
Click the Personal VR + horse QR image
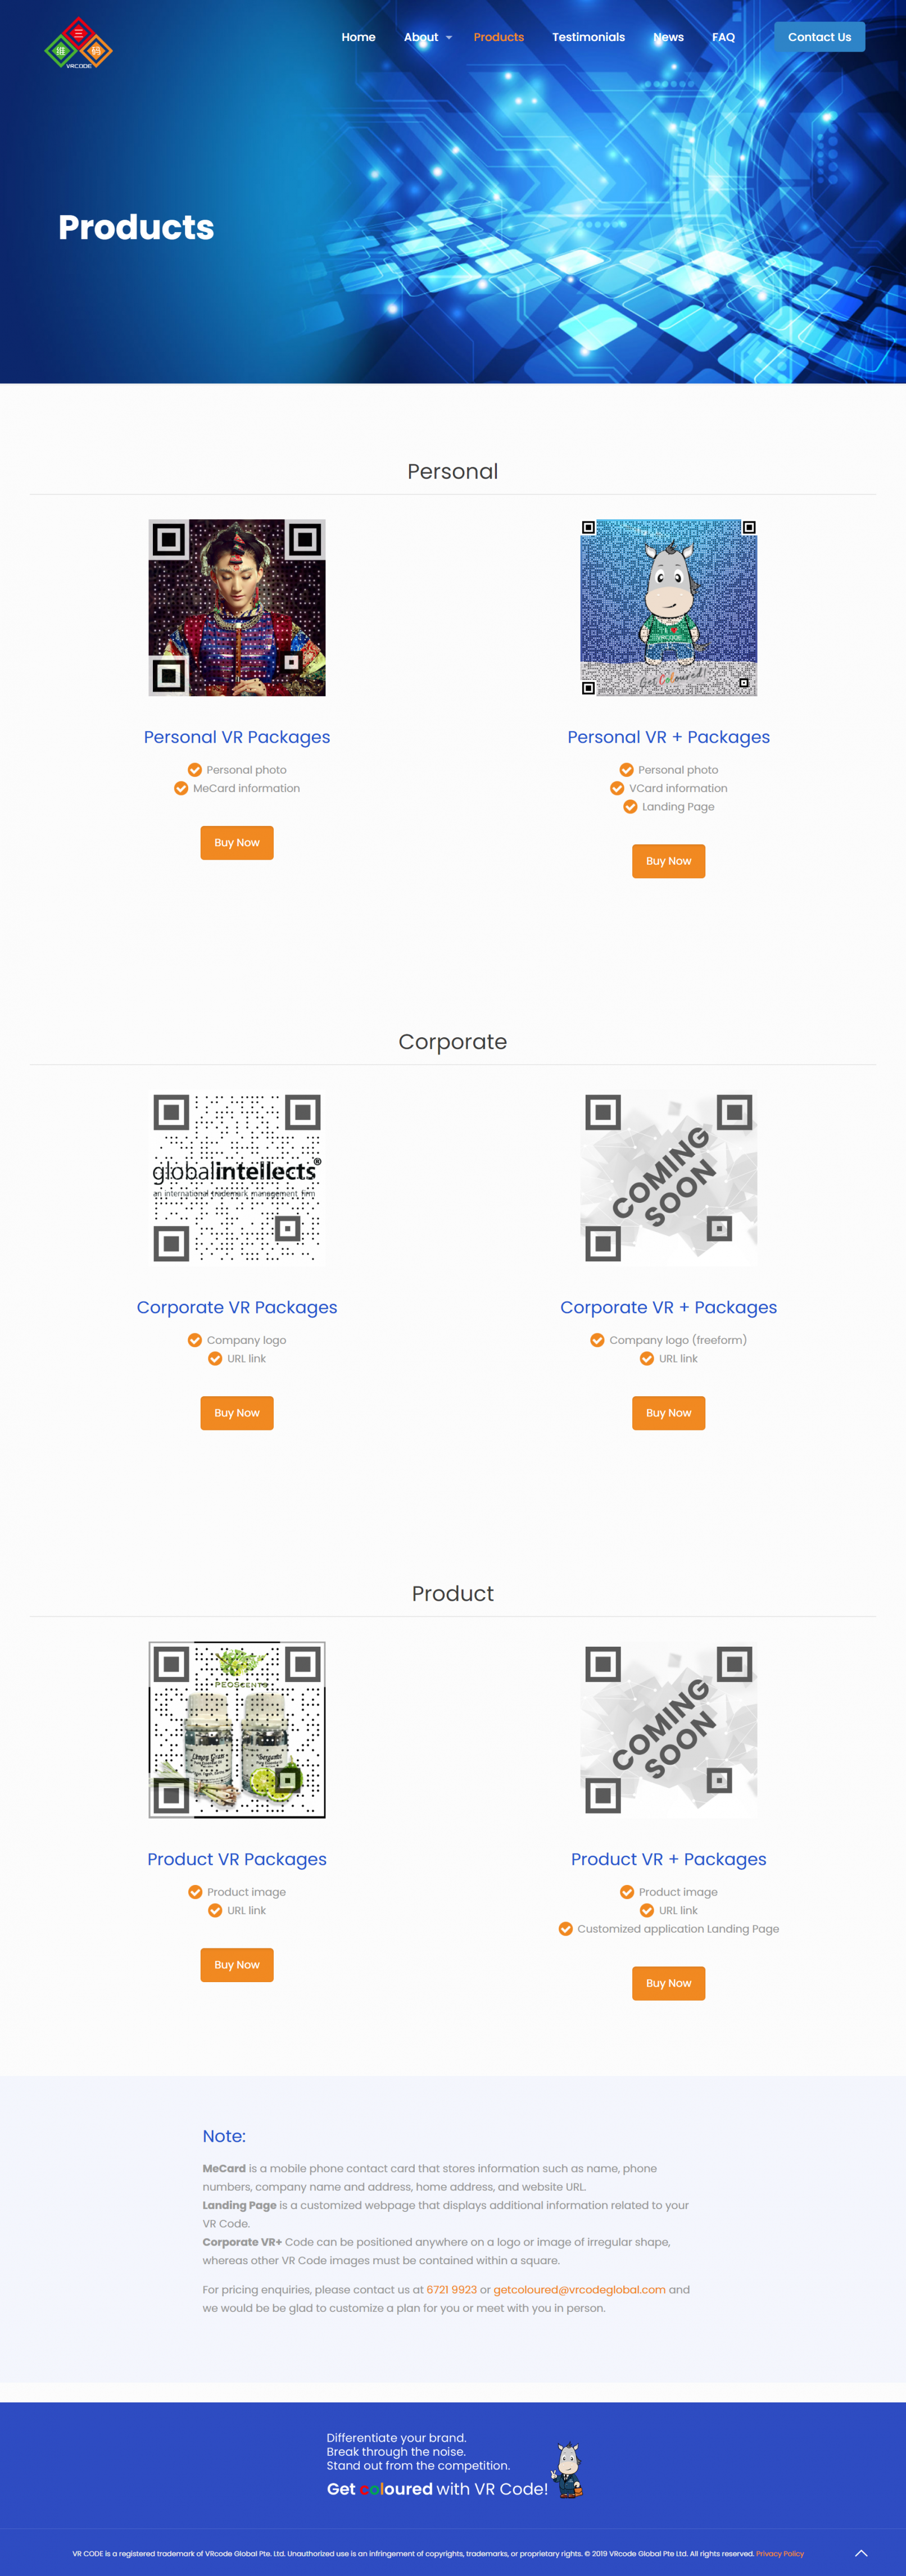pyautogui.click(x=668, y=607)
